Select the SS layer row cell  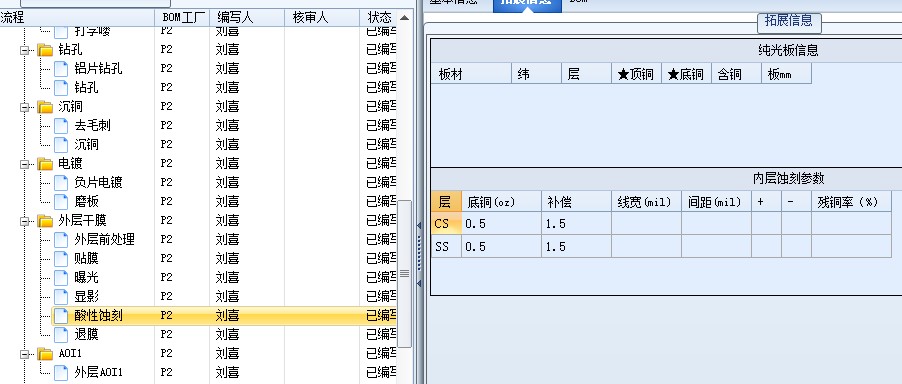pos(446,247)
